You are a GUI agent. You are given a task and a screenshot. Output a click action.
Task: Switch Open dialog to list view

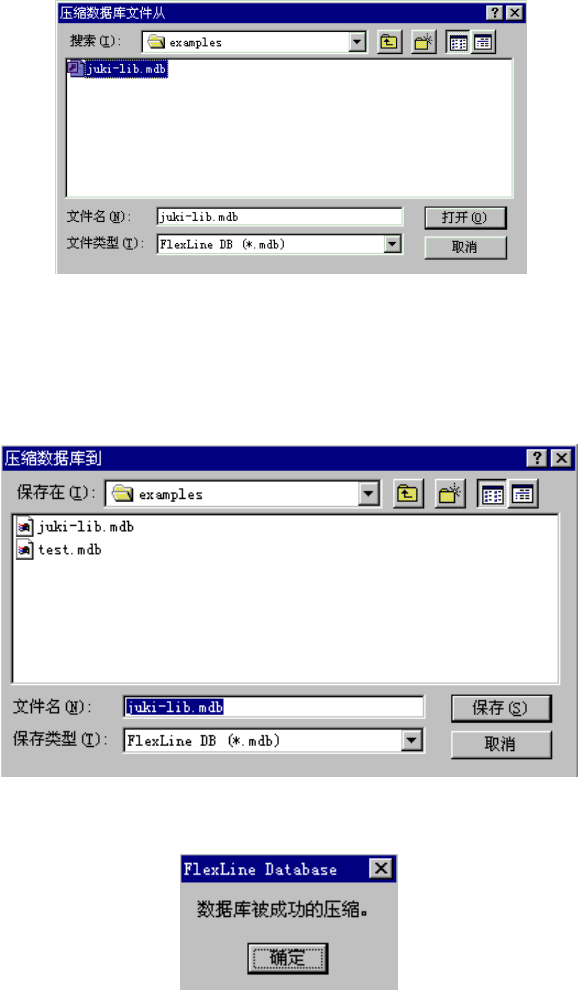point(458,42)
